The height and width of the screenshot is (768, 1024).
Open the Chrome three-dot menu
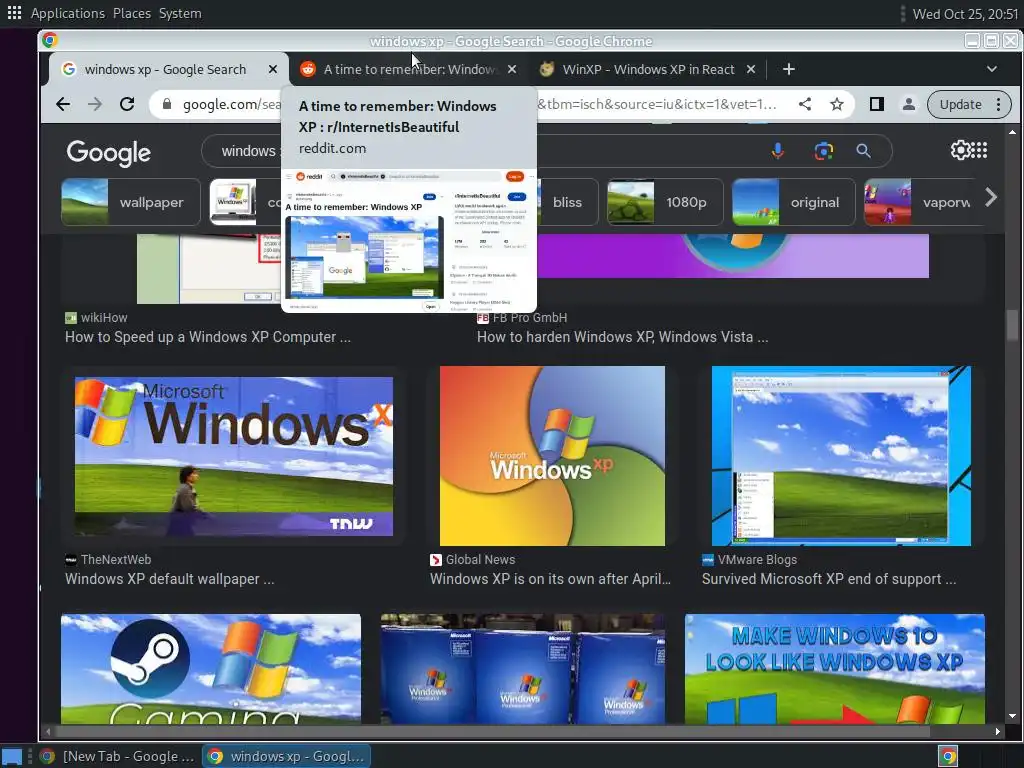tap(998, 104)
